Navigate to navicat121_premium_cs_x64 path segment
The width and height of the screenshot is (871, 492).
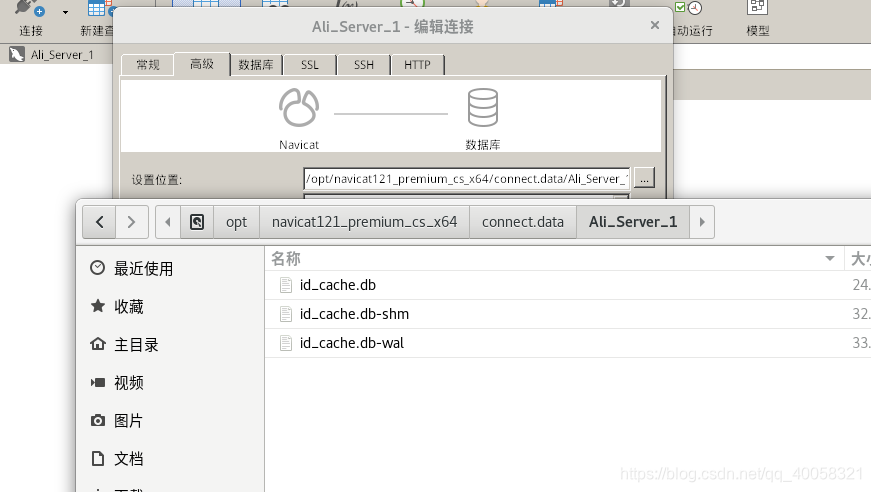[364, 222]
